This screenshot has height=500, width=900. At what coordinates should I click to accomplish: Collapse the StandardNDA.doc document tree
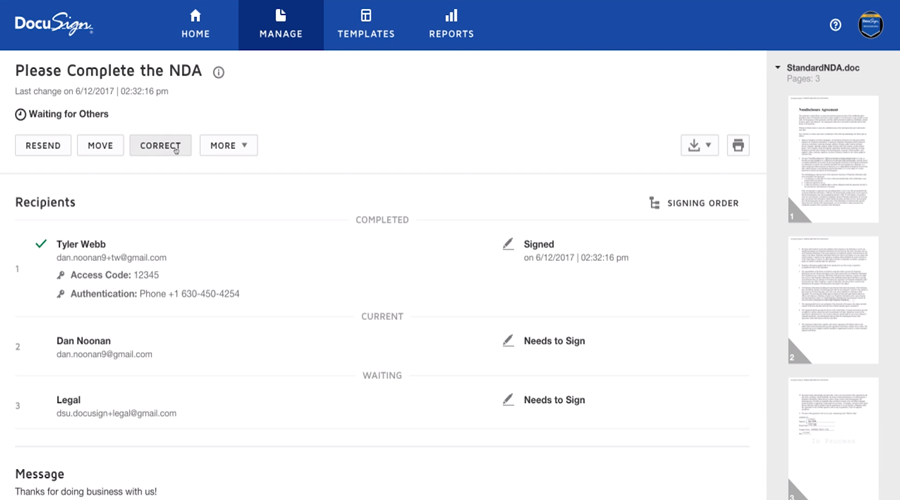(778, 68)
